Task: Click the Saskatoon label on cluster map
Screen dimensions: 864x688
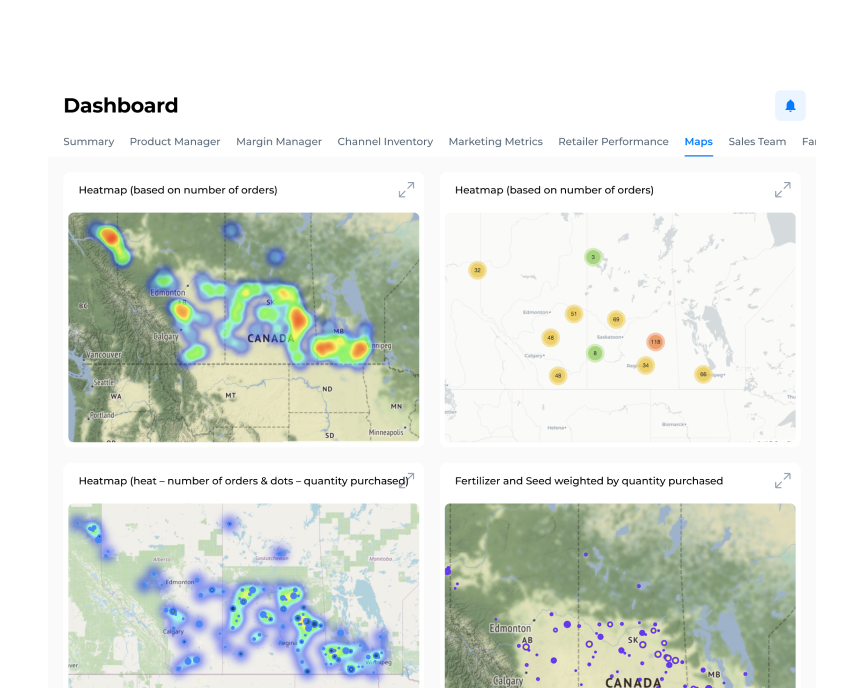Action: pos(609,337)
